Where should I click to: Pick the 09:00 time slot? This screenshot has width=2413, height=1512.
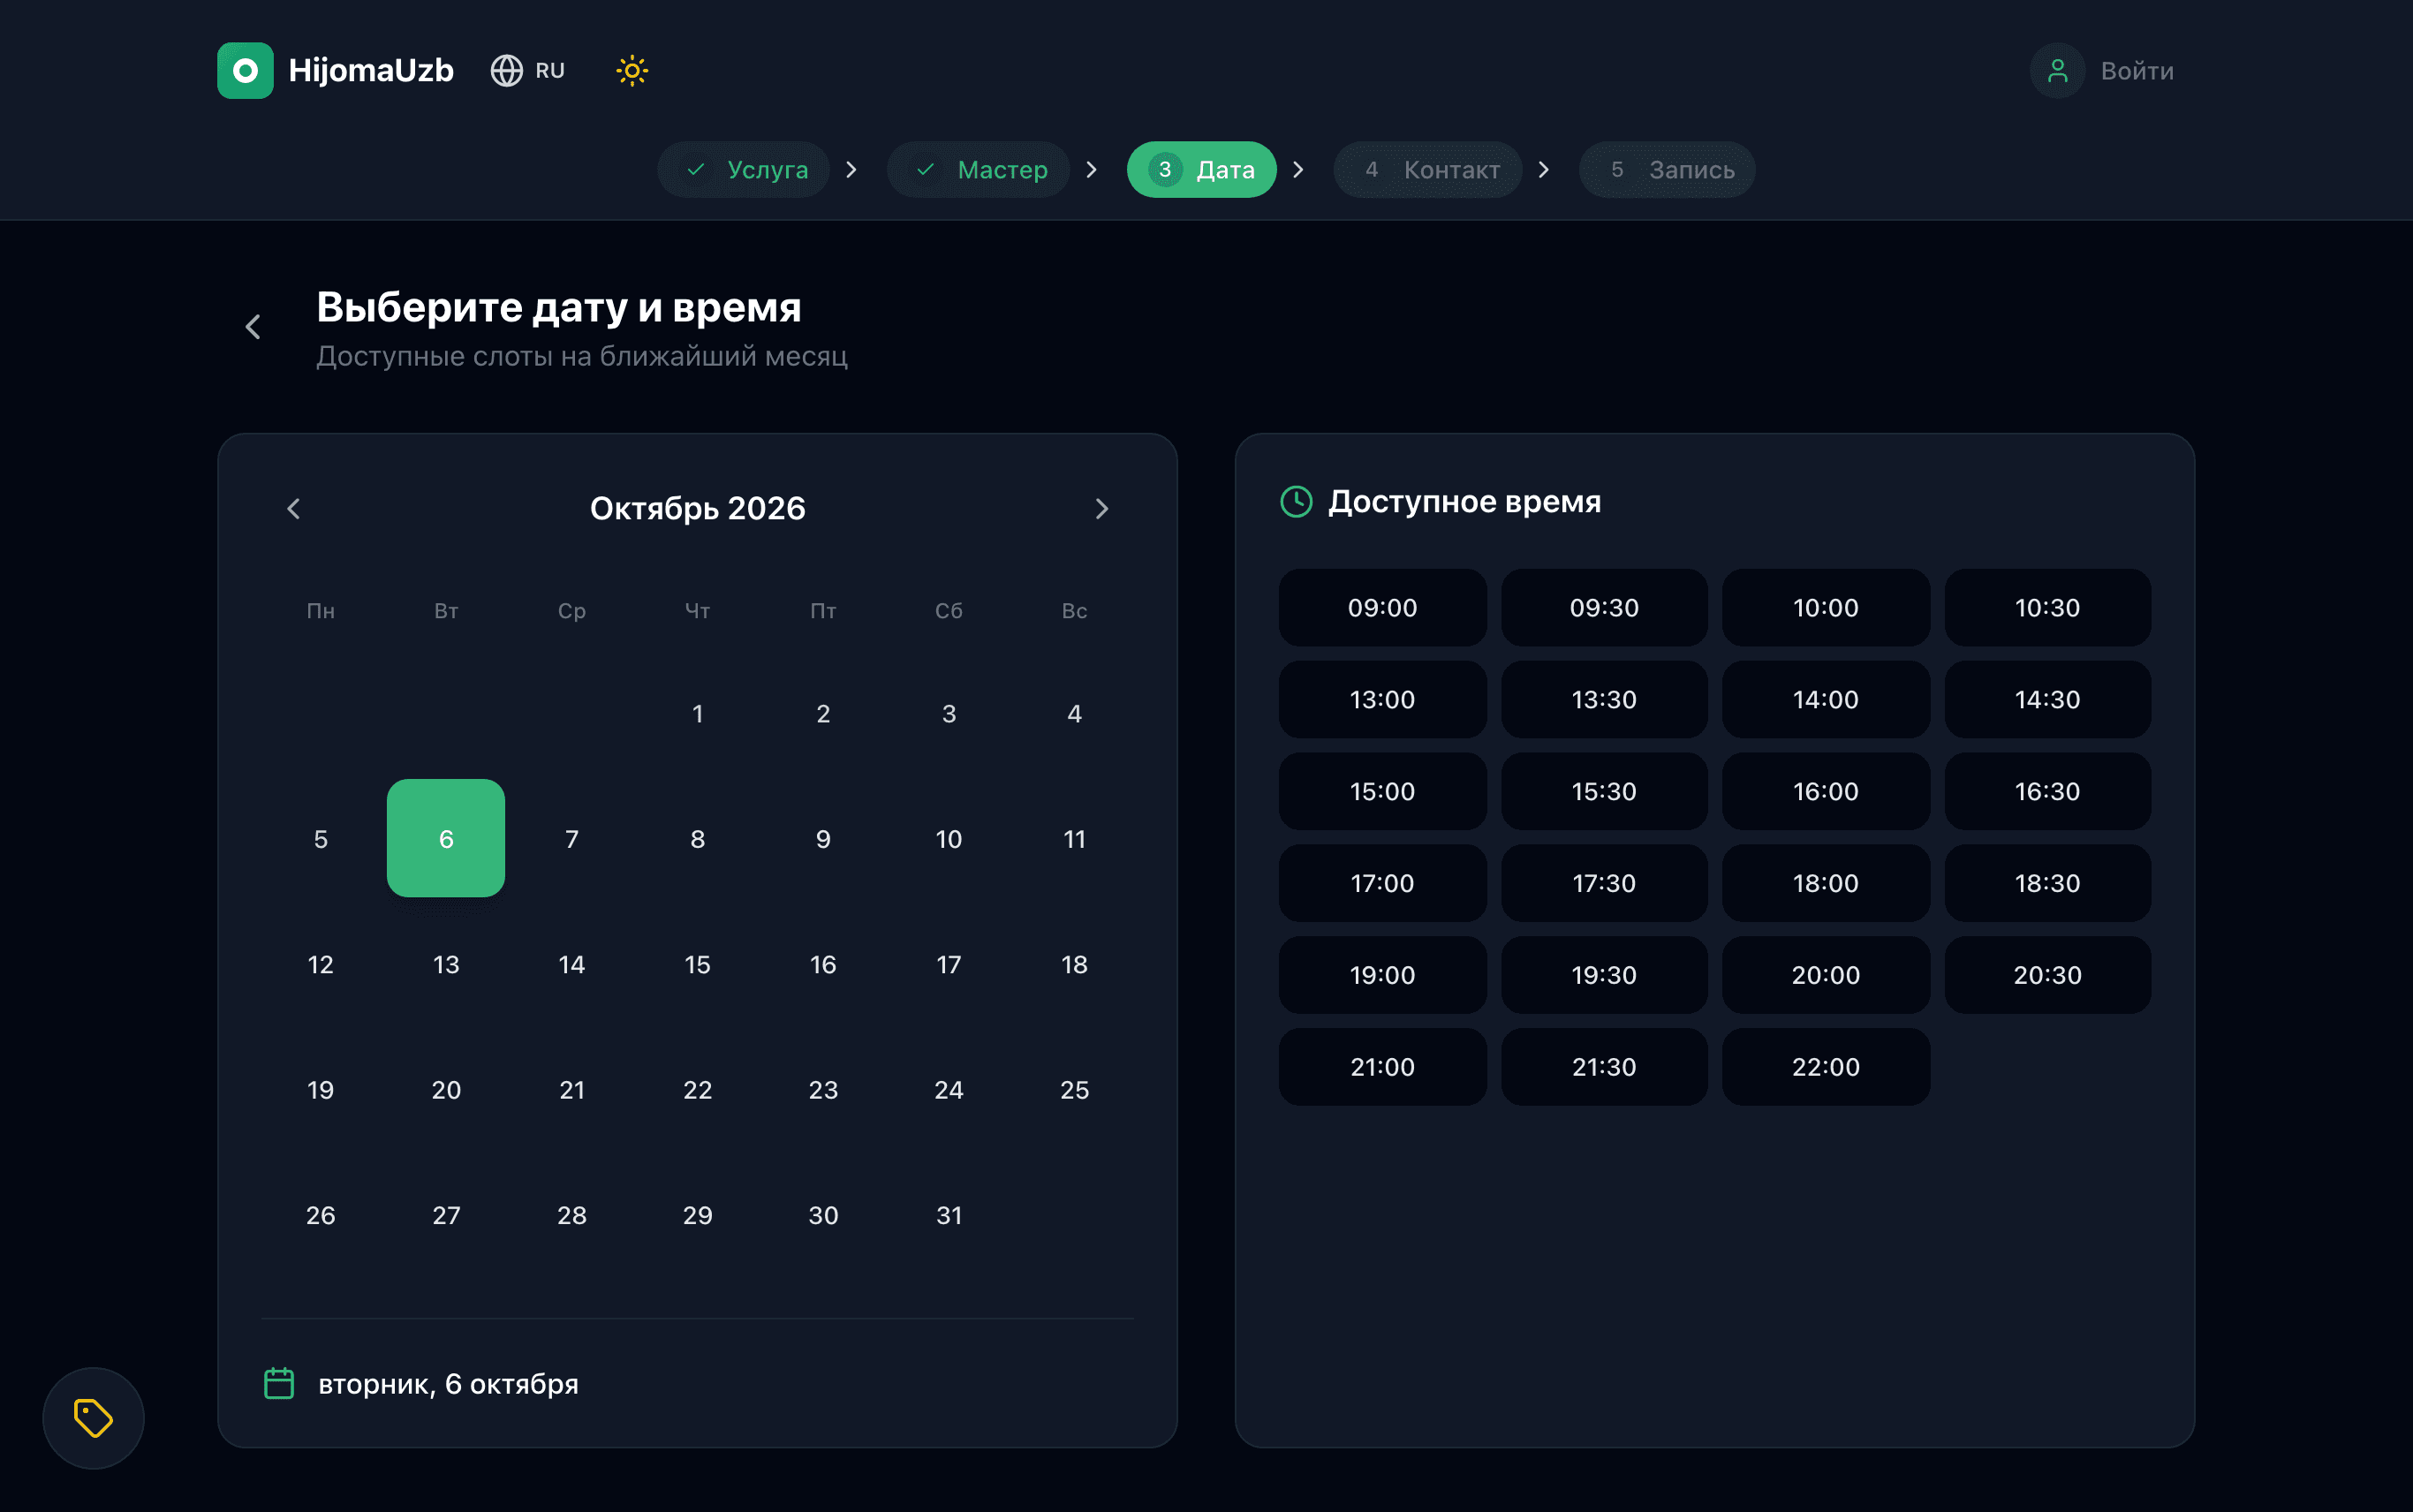point(1383,608)
